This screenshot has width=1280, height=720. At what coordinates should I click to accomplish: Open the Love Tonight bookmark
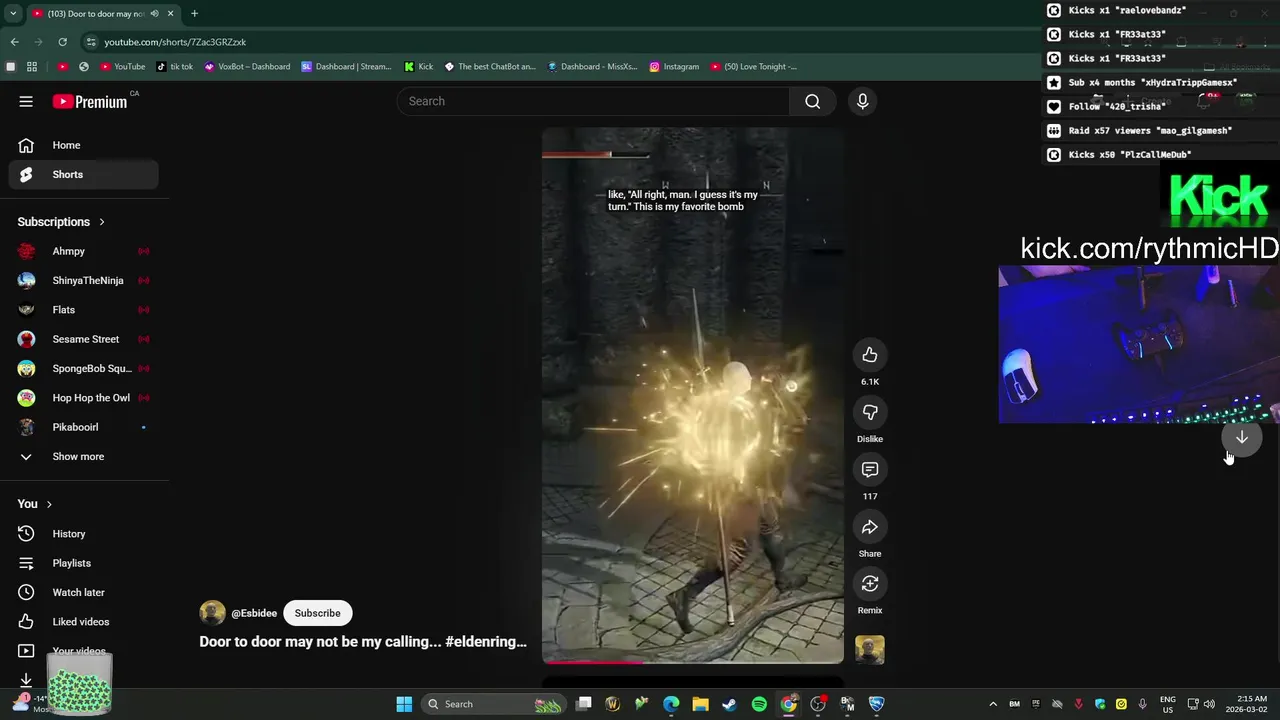click(x=754, y=67)
